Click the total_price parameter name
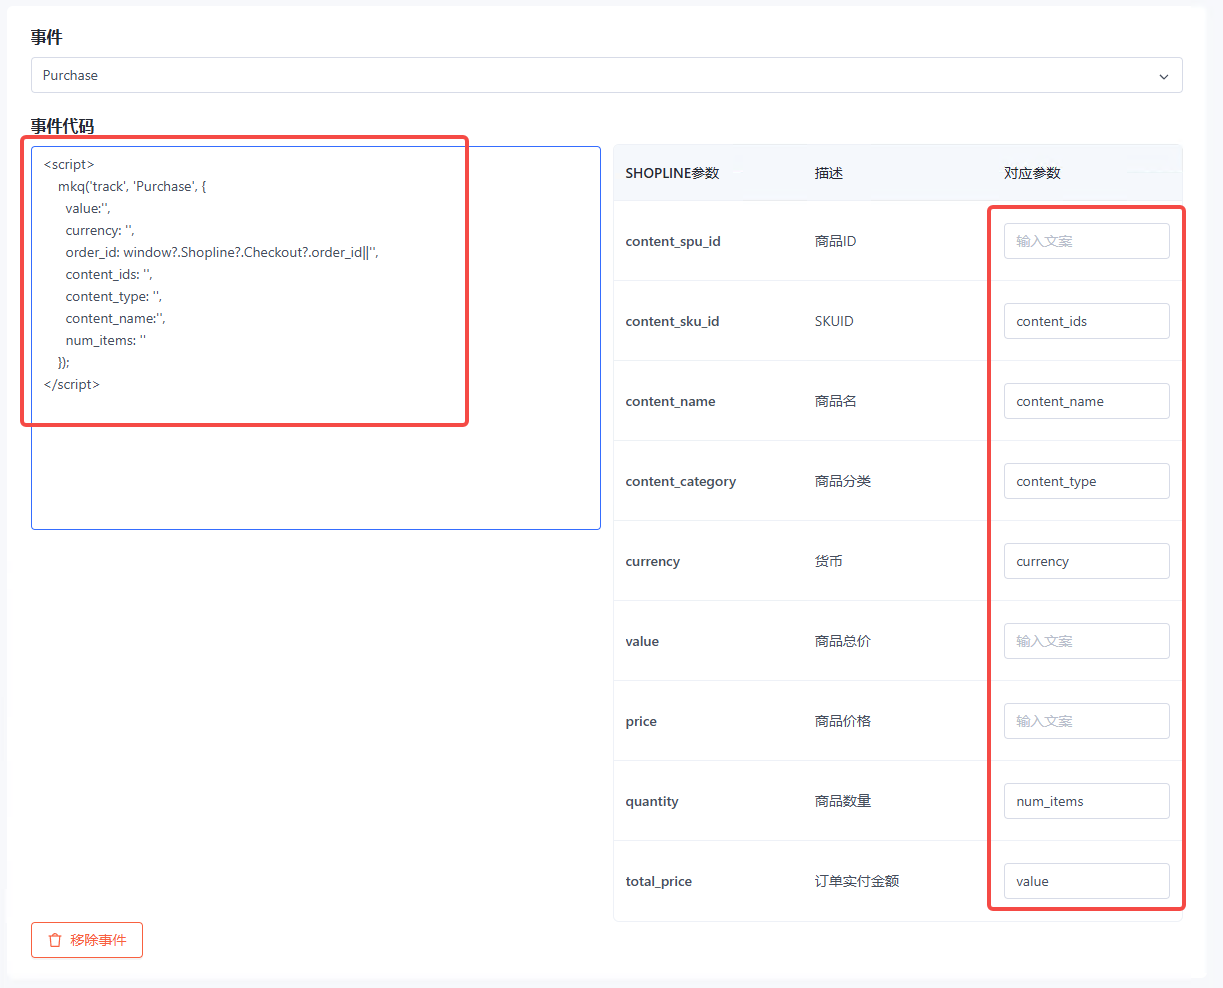The height and width of the screenshot is (988, 1223). click(658, 881)
